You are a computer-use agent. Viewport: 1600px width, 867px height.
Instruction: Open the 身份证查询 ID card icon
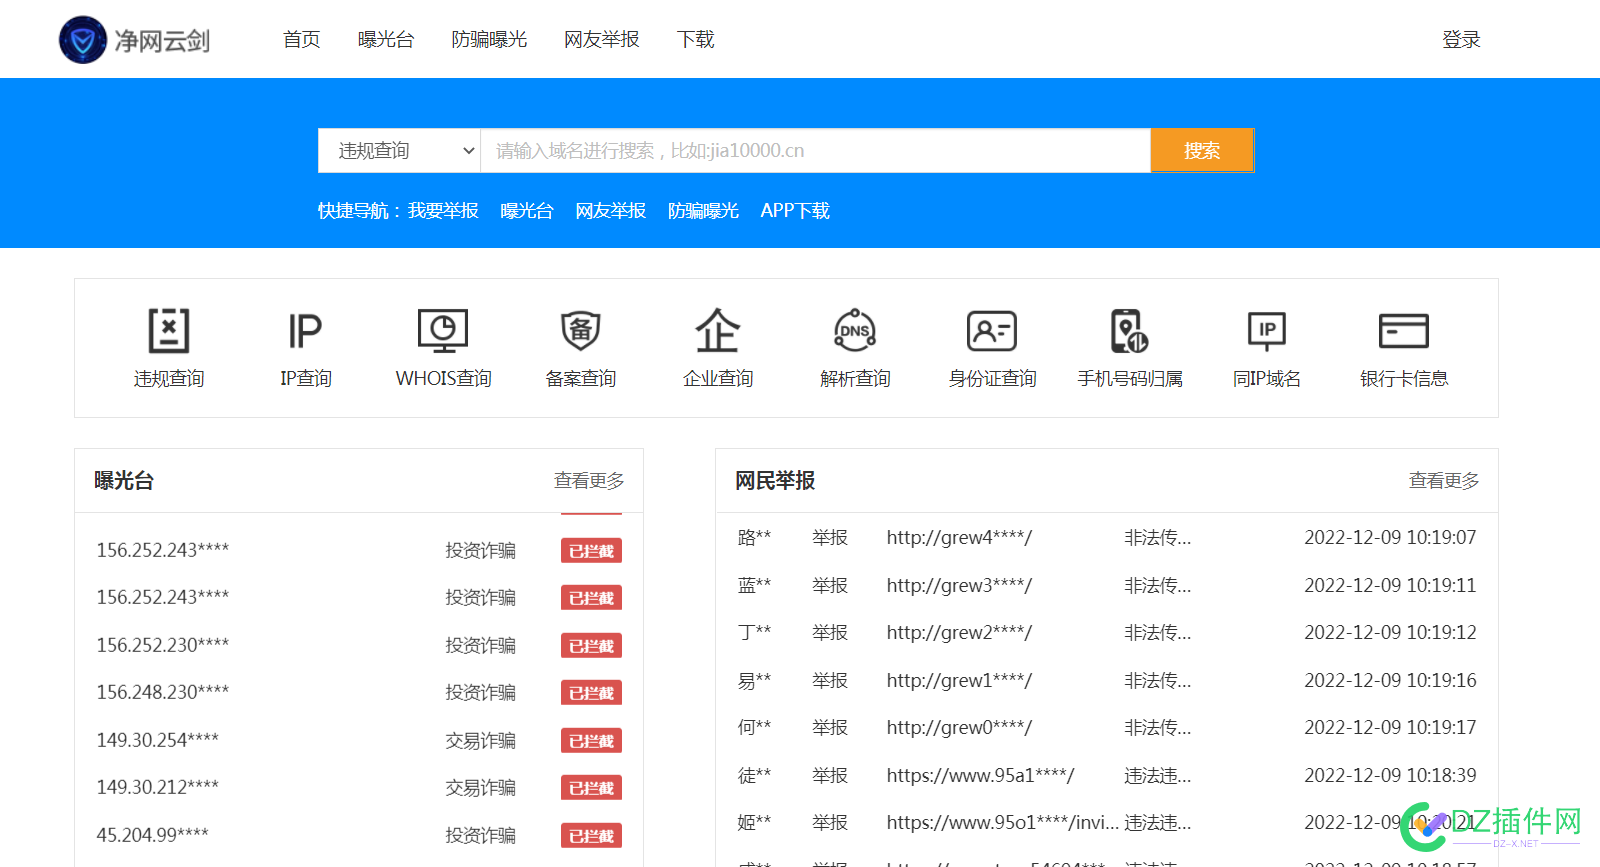(992, 331)
